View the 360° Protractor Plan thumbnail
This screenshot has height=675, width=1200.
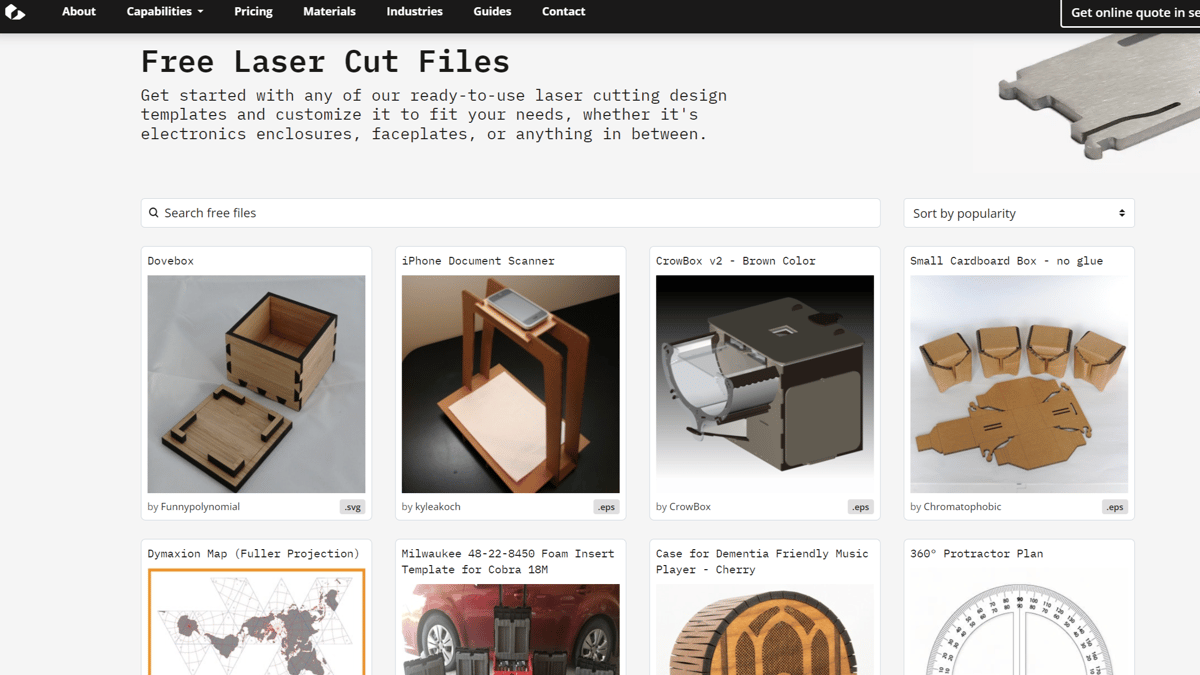(x=1019, y=622)
